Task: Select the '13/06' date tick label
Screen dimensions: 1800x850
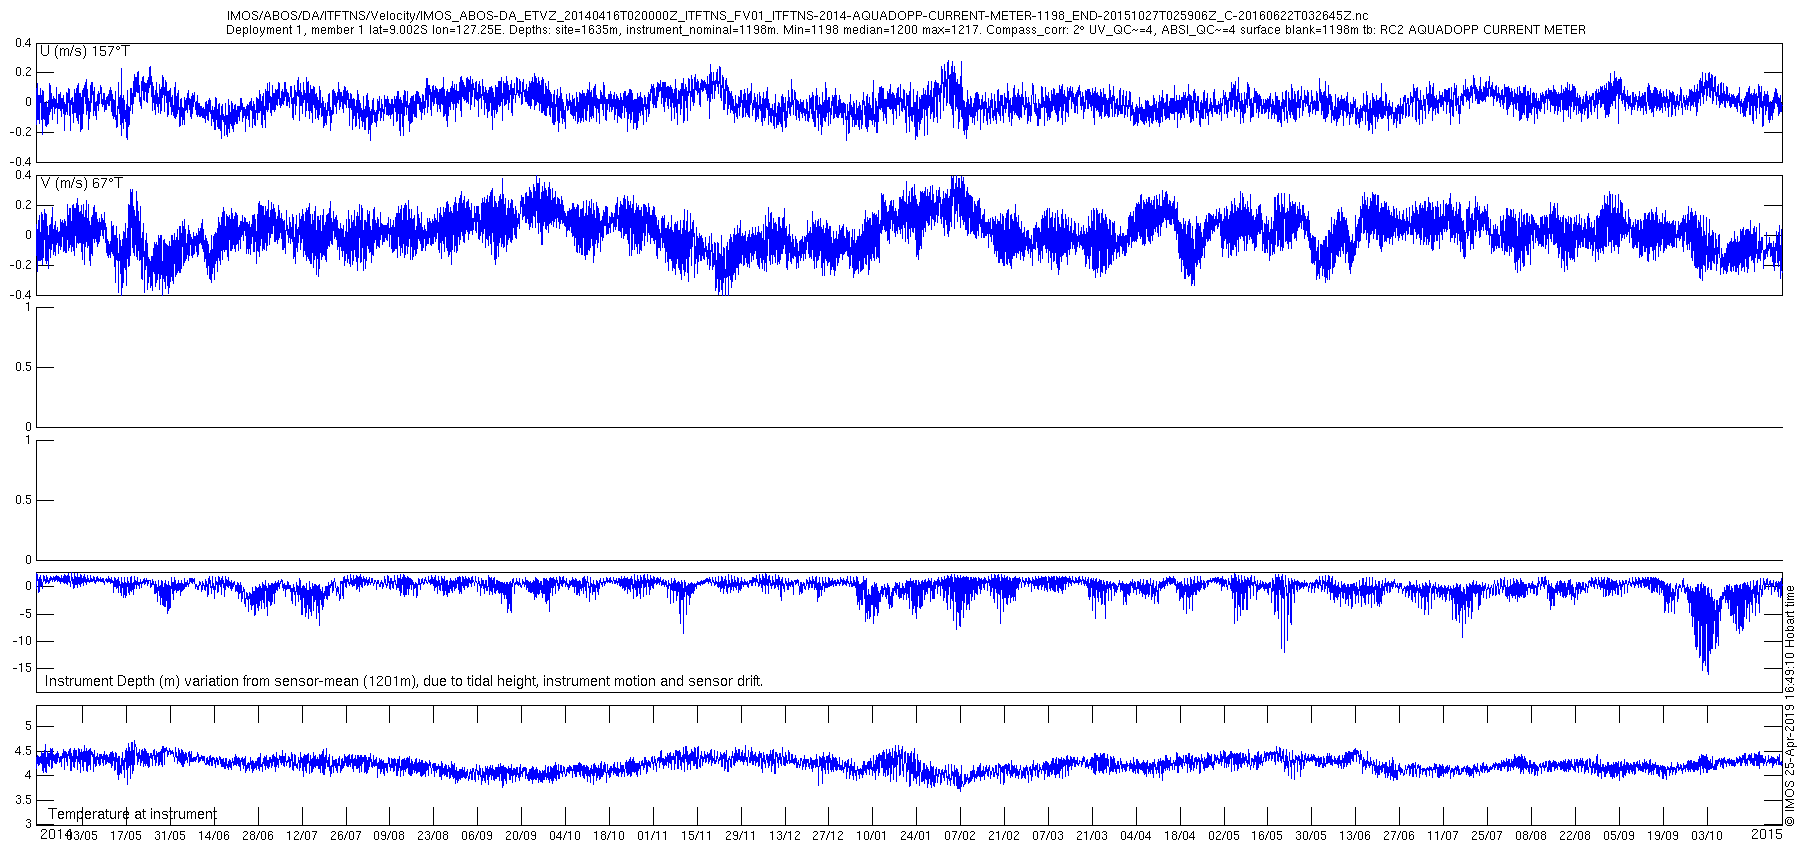Action: [1355, 836]
